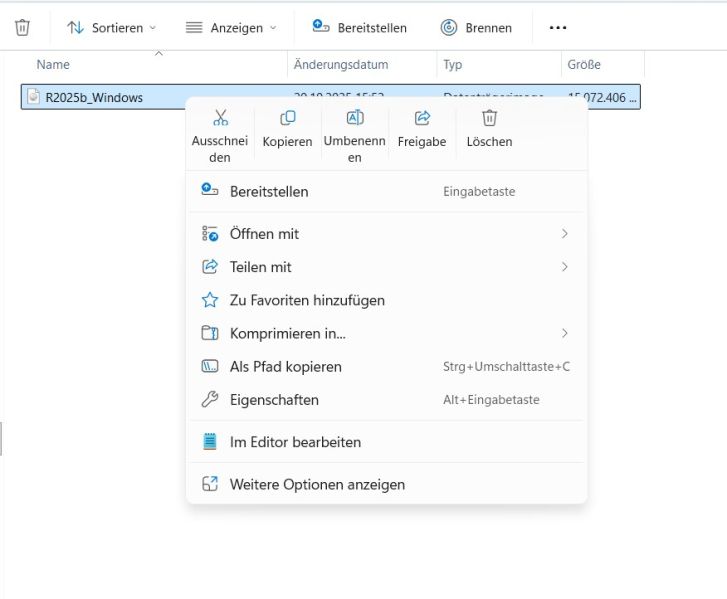Click the Umbenennen rename icon
This screenshot has height=599, width=727.
point(354,118)
